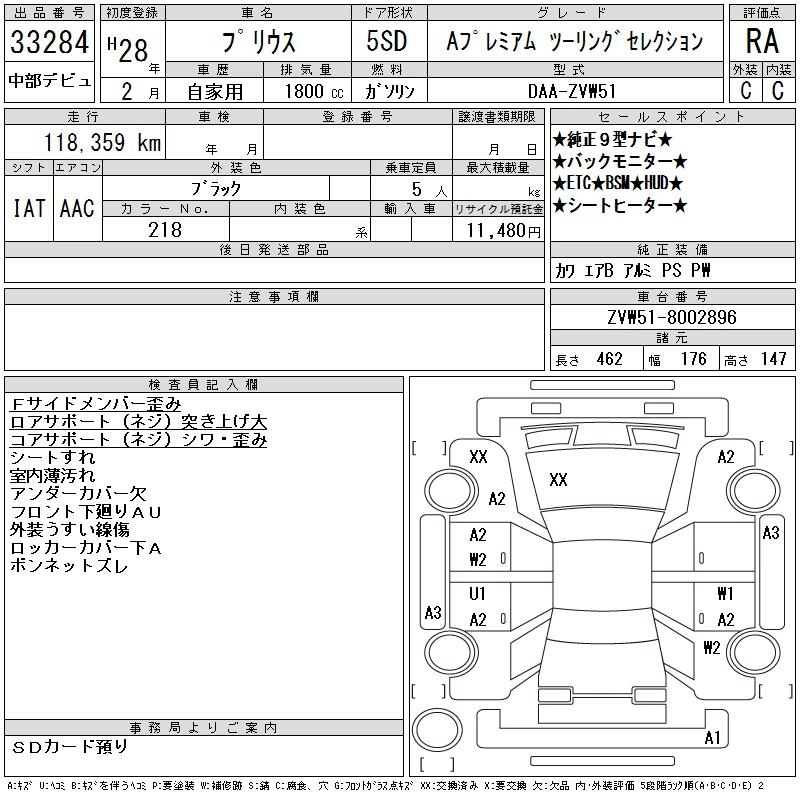The width and height of the screenshot is (800, 800).
Task: Select the Fサイドメンバー歪み inspector note
Action: tap(95, 404)
